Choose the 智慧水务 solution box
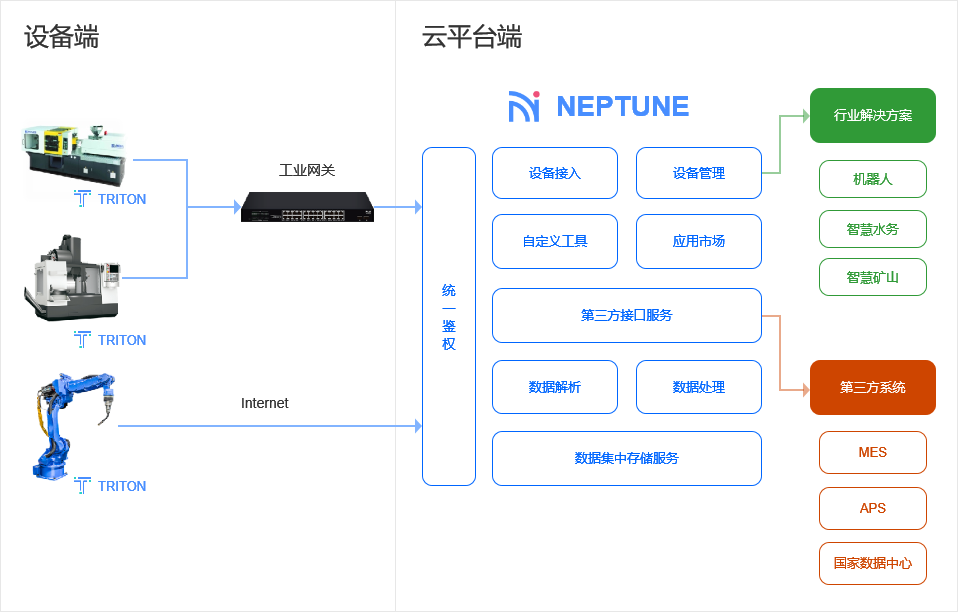The height and width of the screenshot is (612, 958). (x=873, y=229)
